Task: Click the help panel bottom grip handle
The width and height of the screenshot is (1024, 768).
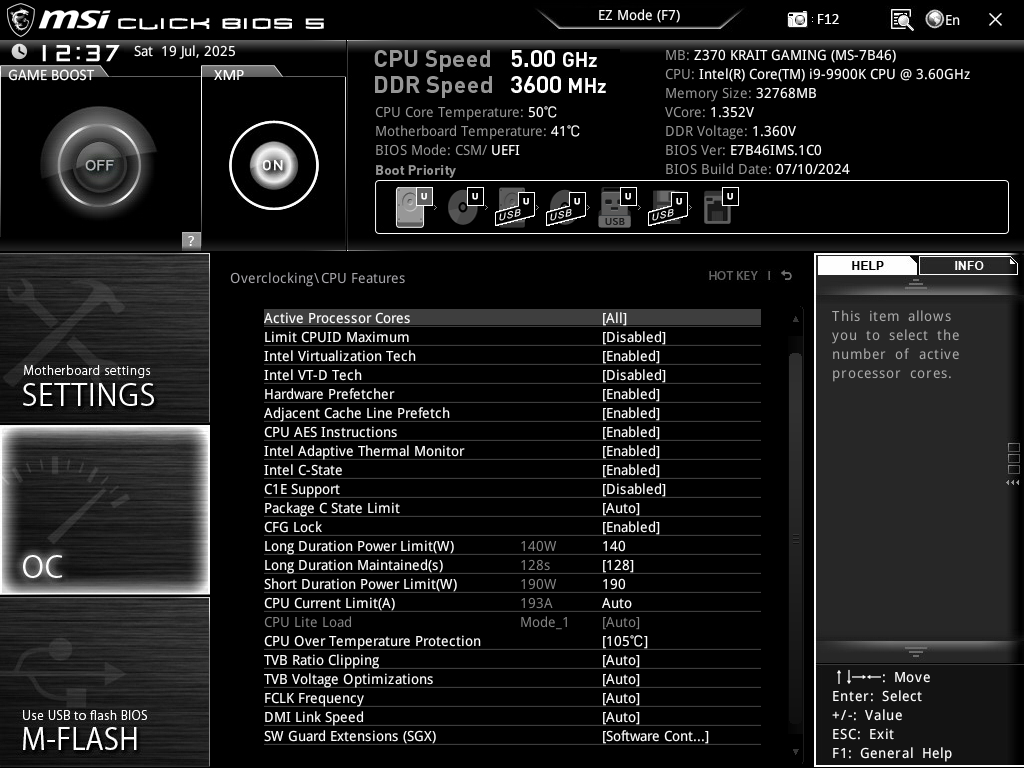Action: (x=916, y=652)
